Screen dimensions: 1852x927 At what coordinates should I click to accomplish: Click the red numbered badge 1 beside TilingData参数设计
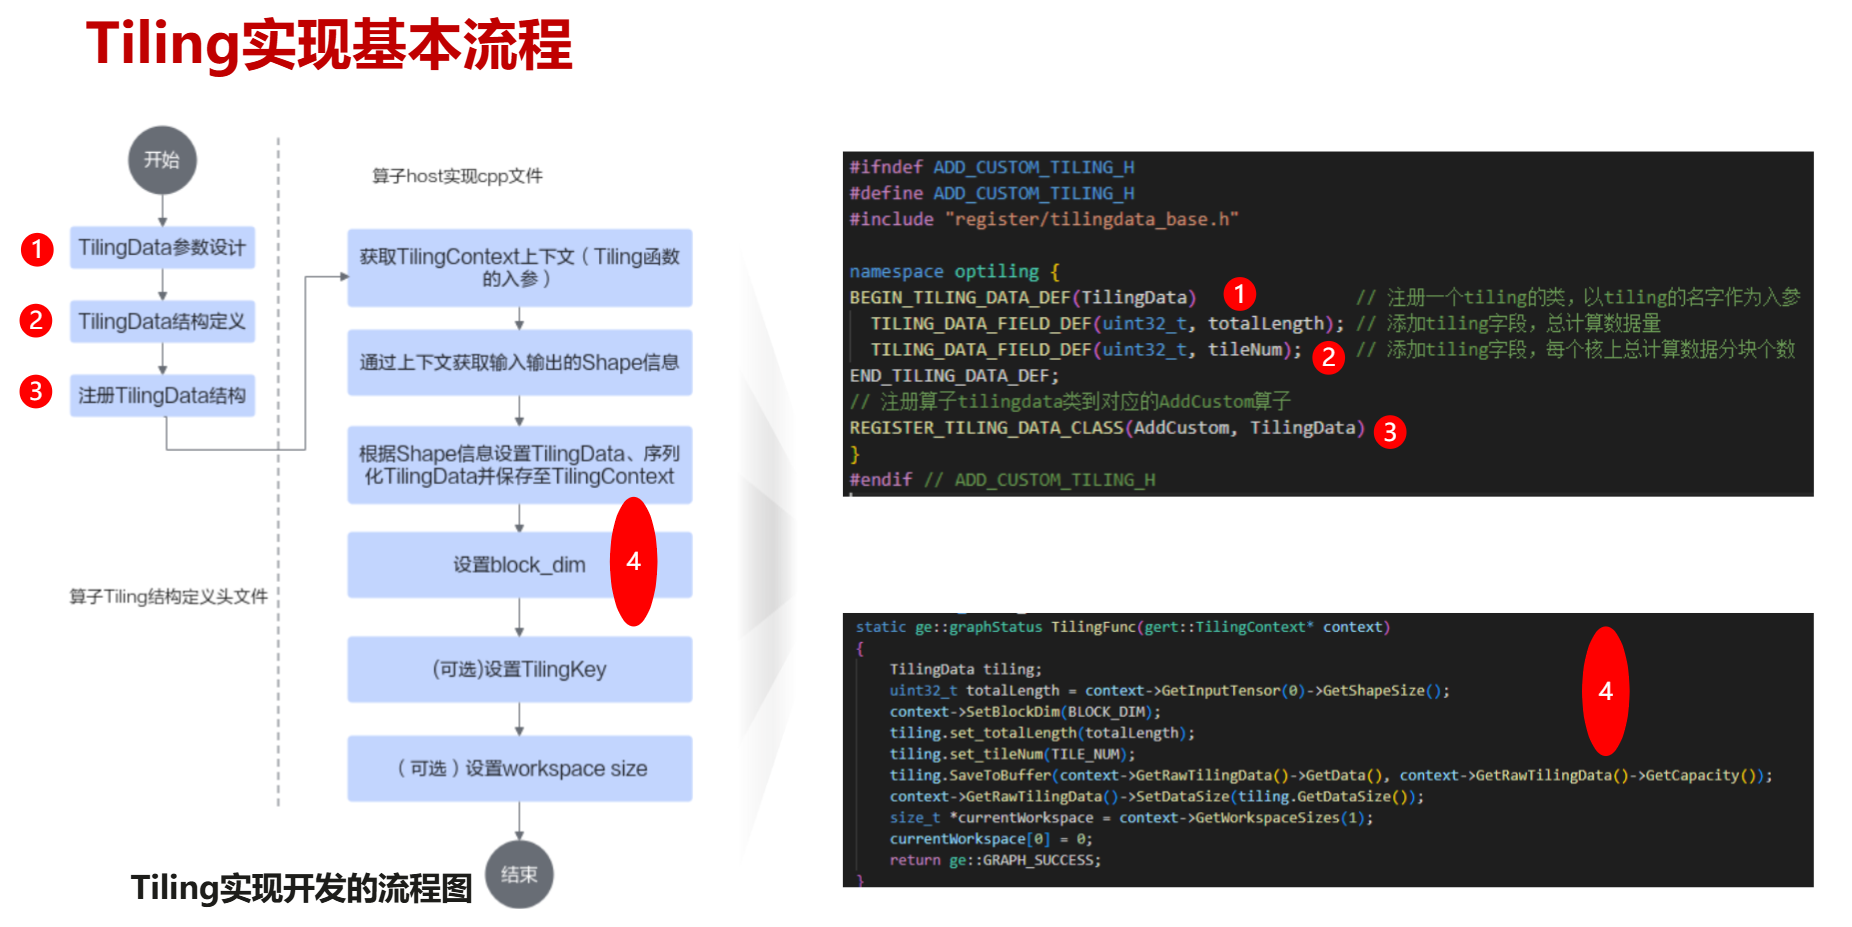point(36,250)
